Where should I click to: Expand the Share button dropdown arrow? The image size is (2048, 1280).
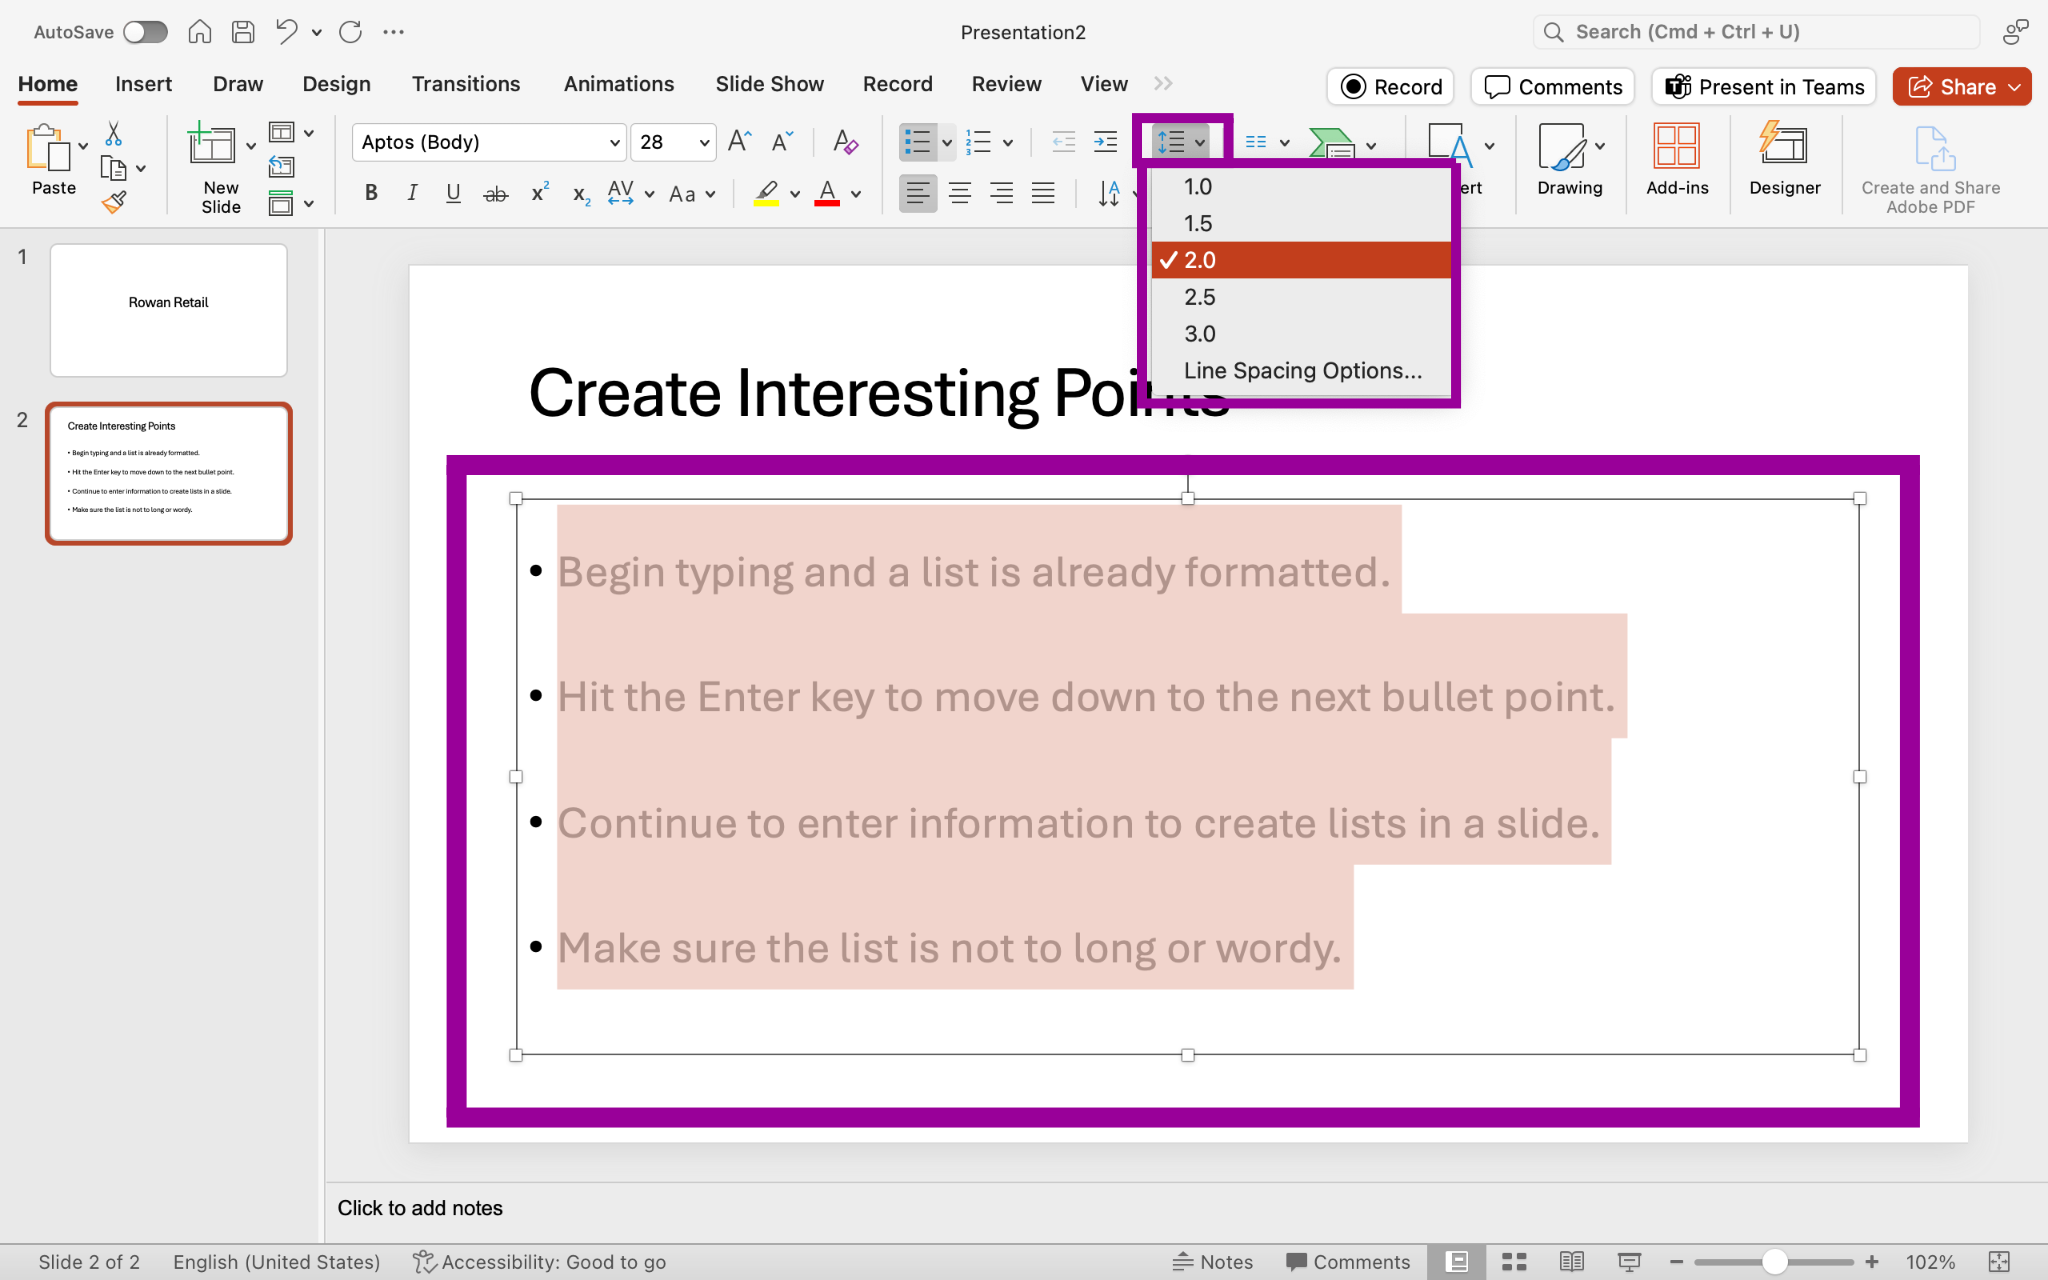pyautogui.click(x=2014, y=87)
